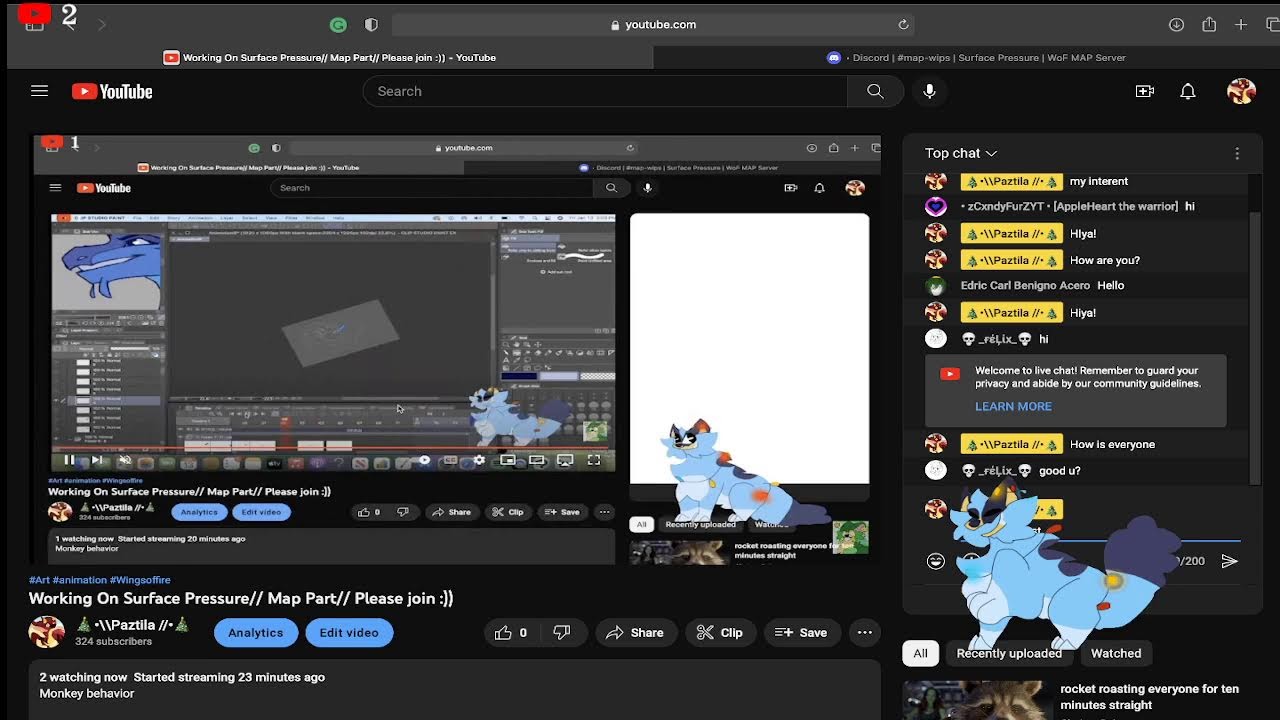Click the chat message 'How is everyone'

click(x=1112, y=444)
